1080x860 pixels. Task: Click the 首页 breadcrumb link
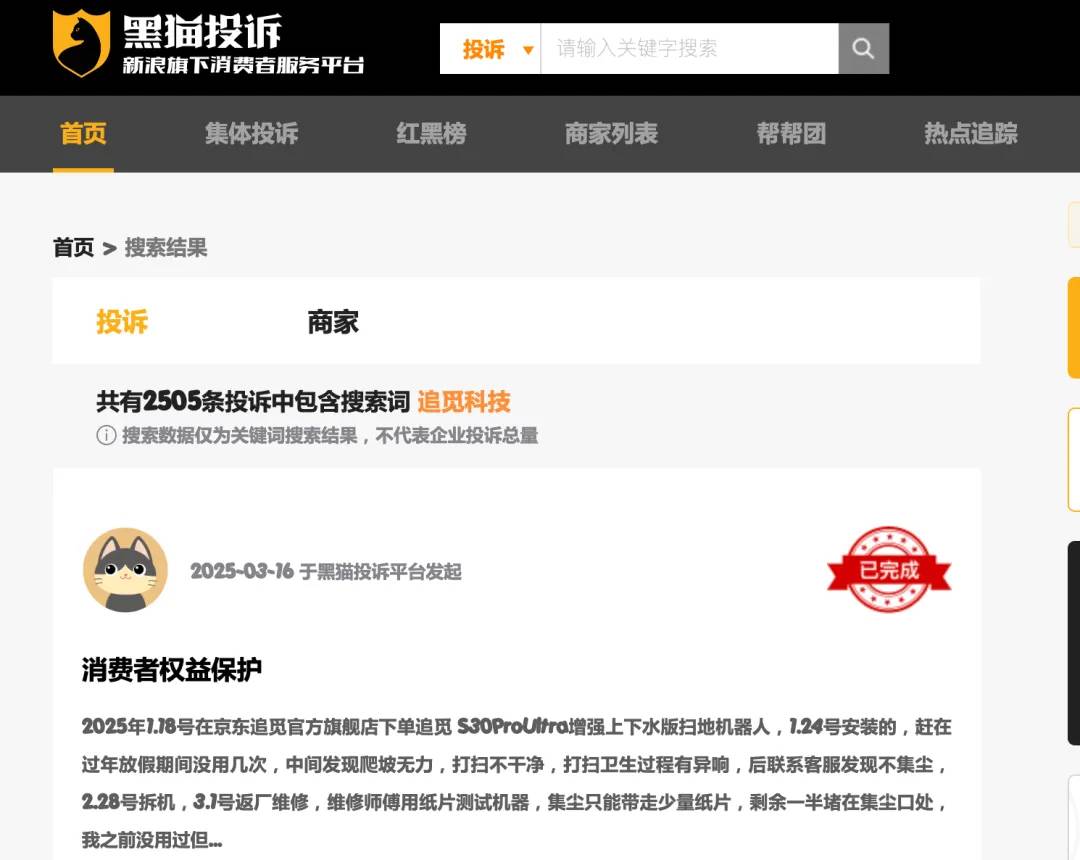(x=74, y=247)
